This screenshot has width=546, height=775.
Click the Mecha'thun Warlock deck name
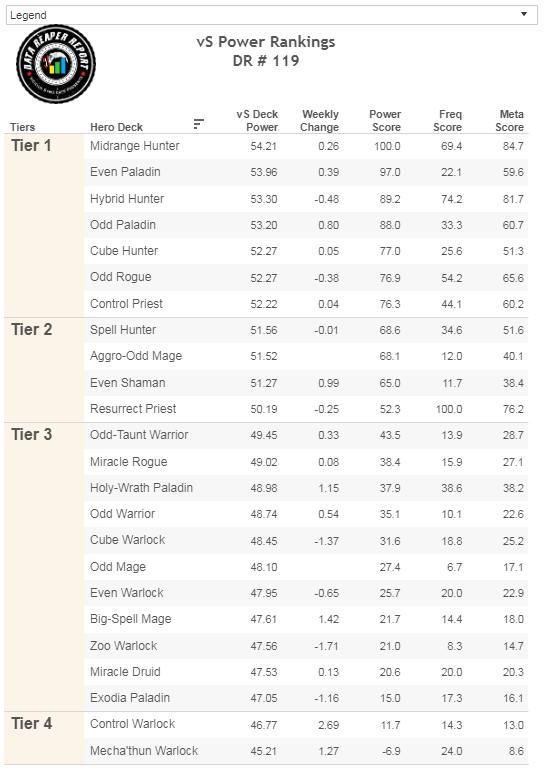tap(144, 751)
